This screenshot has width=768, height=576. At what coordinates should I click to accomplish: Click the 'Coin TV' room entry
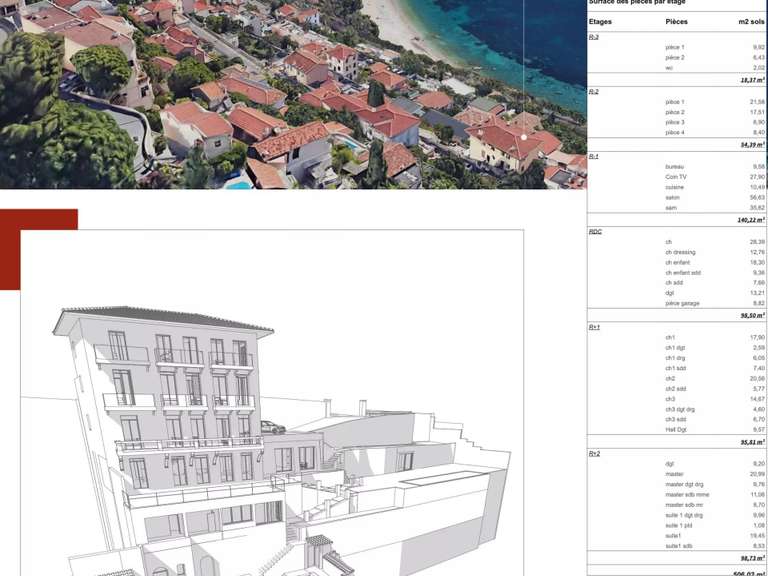(676, 177)
